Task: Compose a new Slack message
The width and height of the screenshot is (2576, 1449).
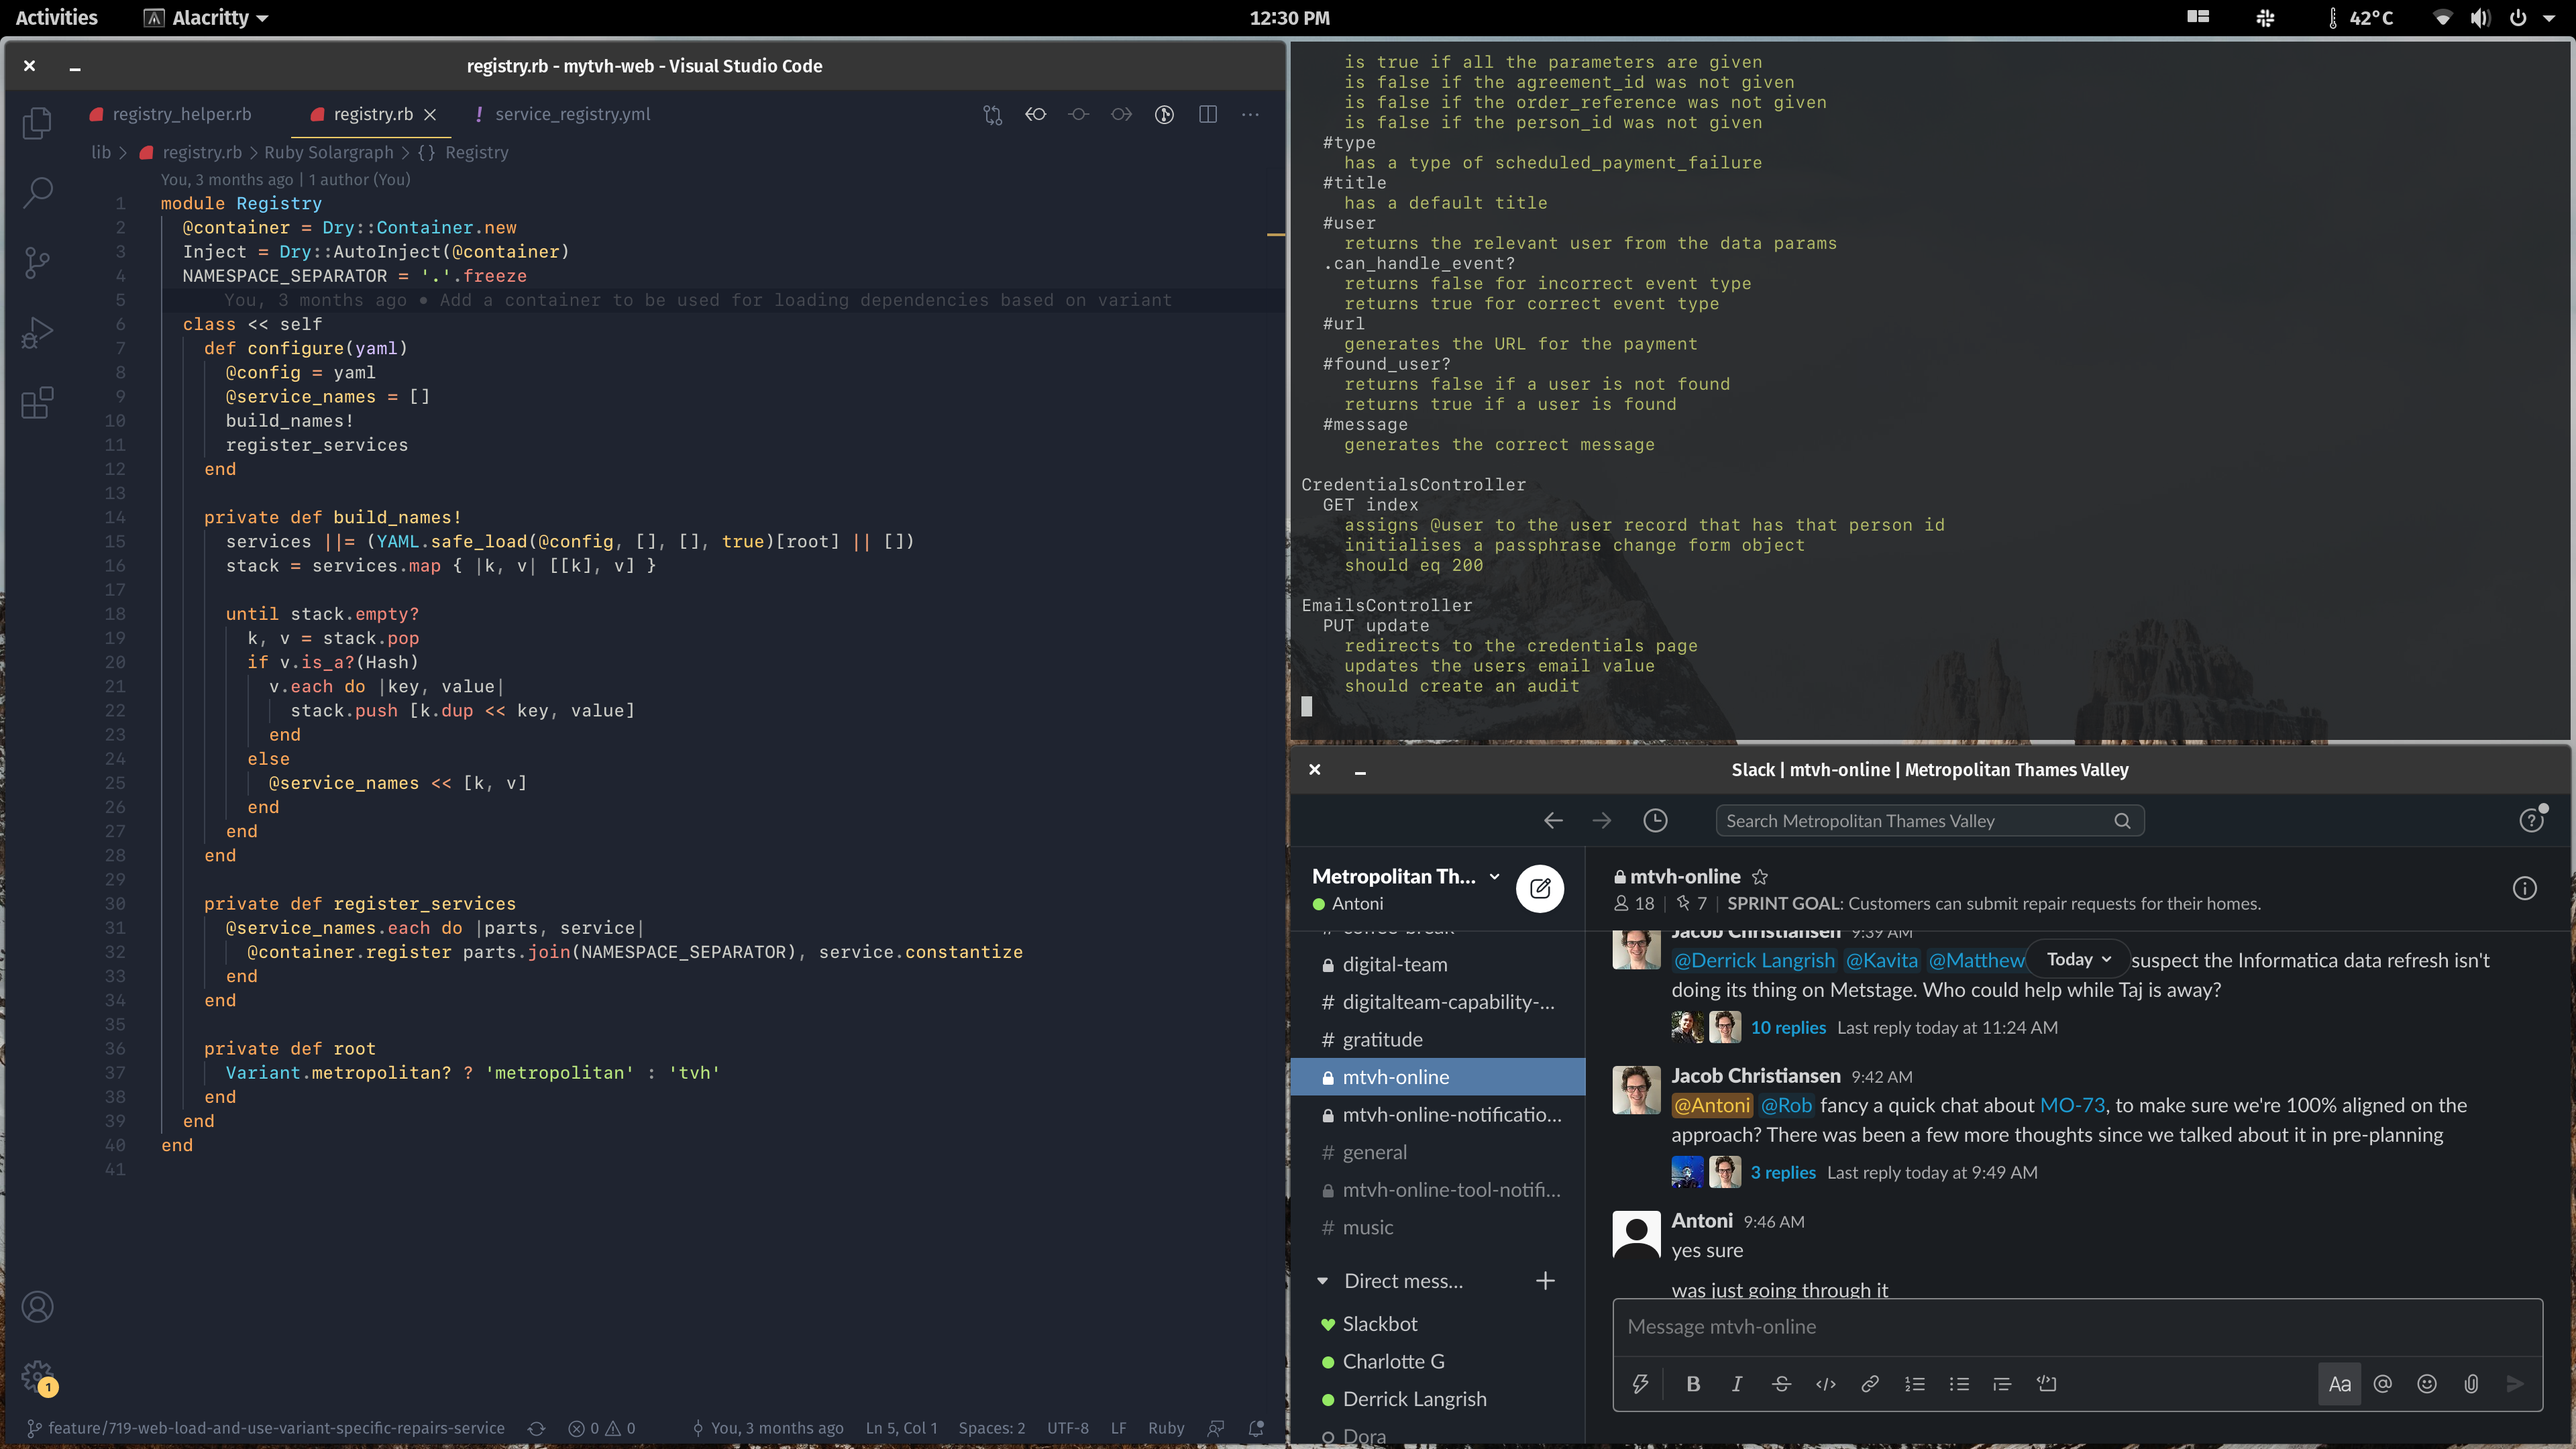Action: [1540, 888]
